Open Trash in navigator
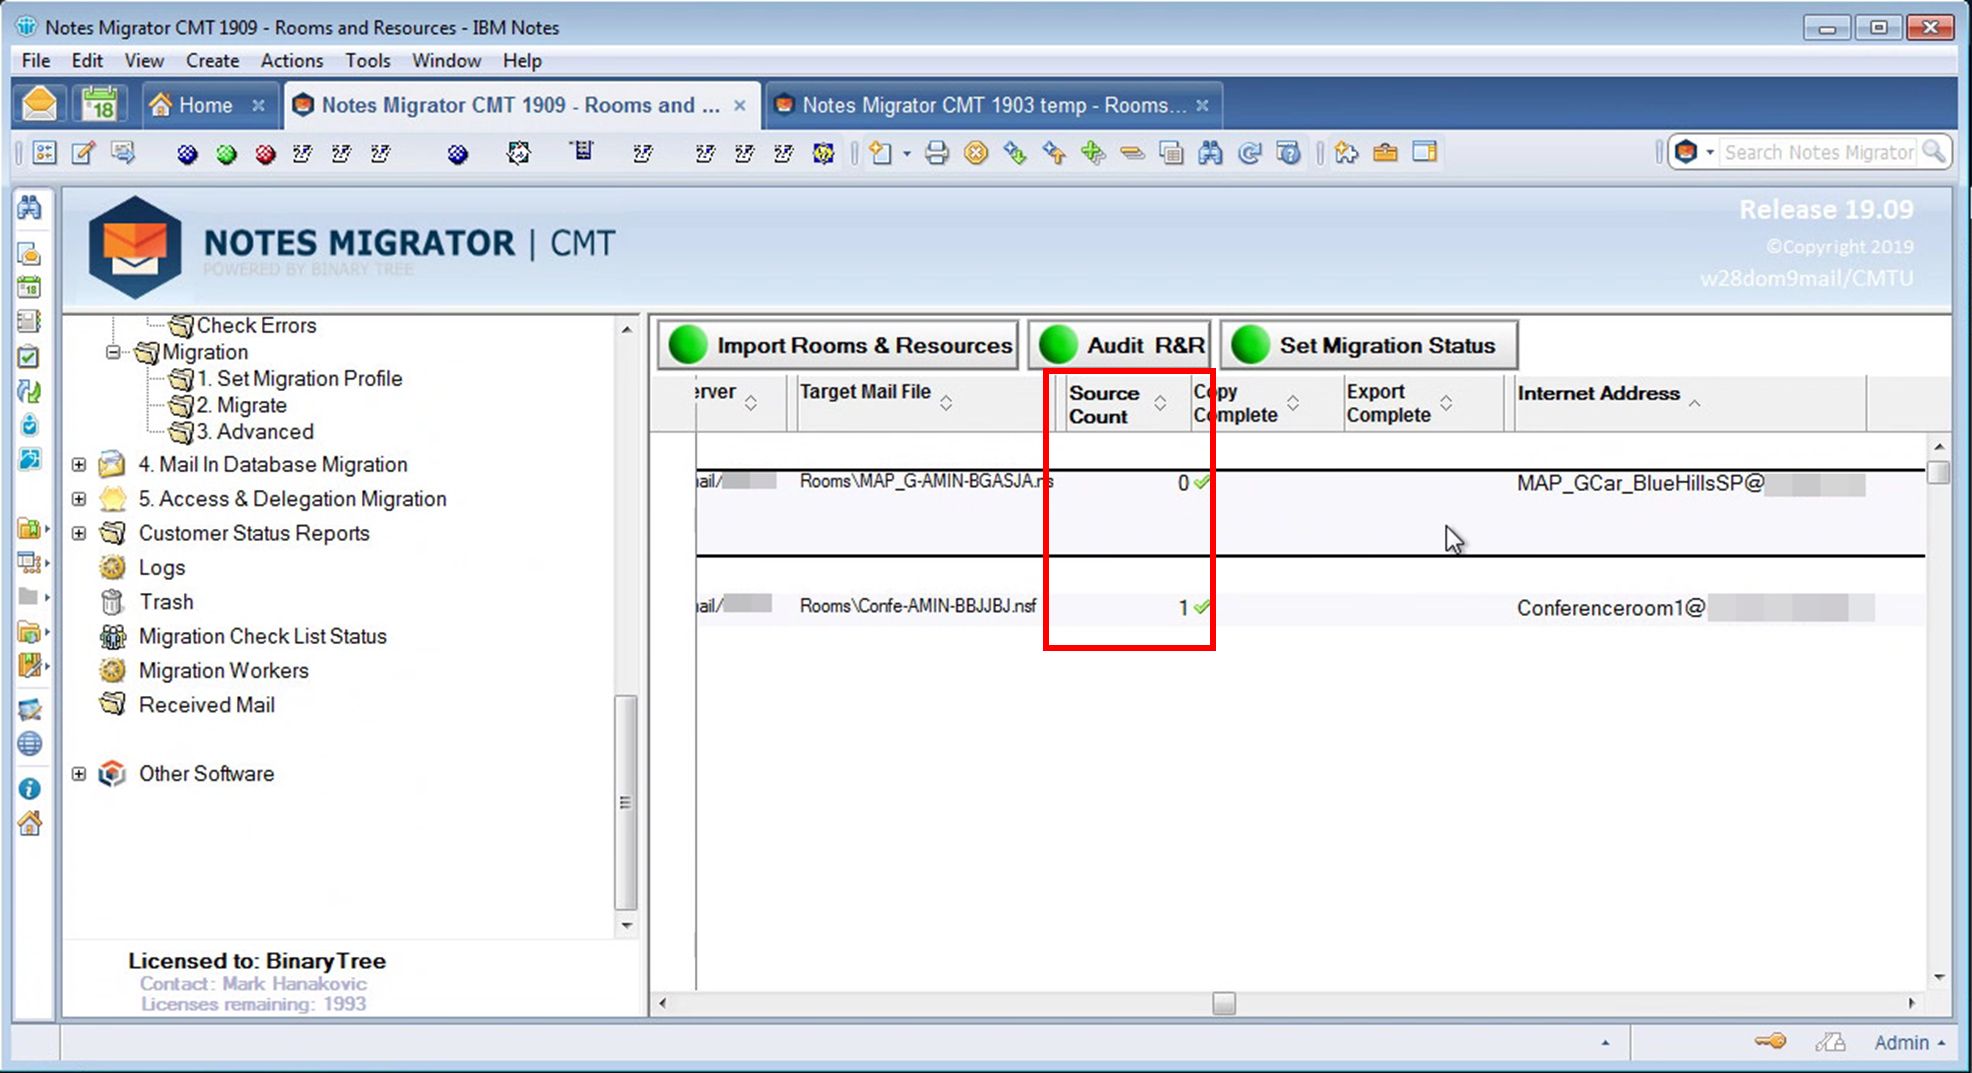Image resolution: width=1972 pixels, height=1073 pixels. coord(166,602)
